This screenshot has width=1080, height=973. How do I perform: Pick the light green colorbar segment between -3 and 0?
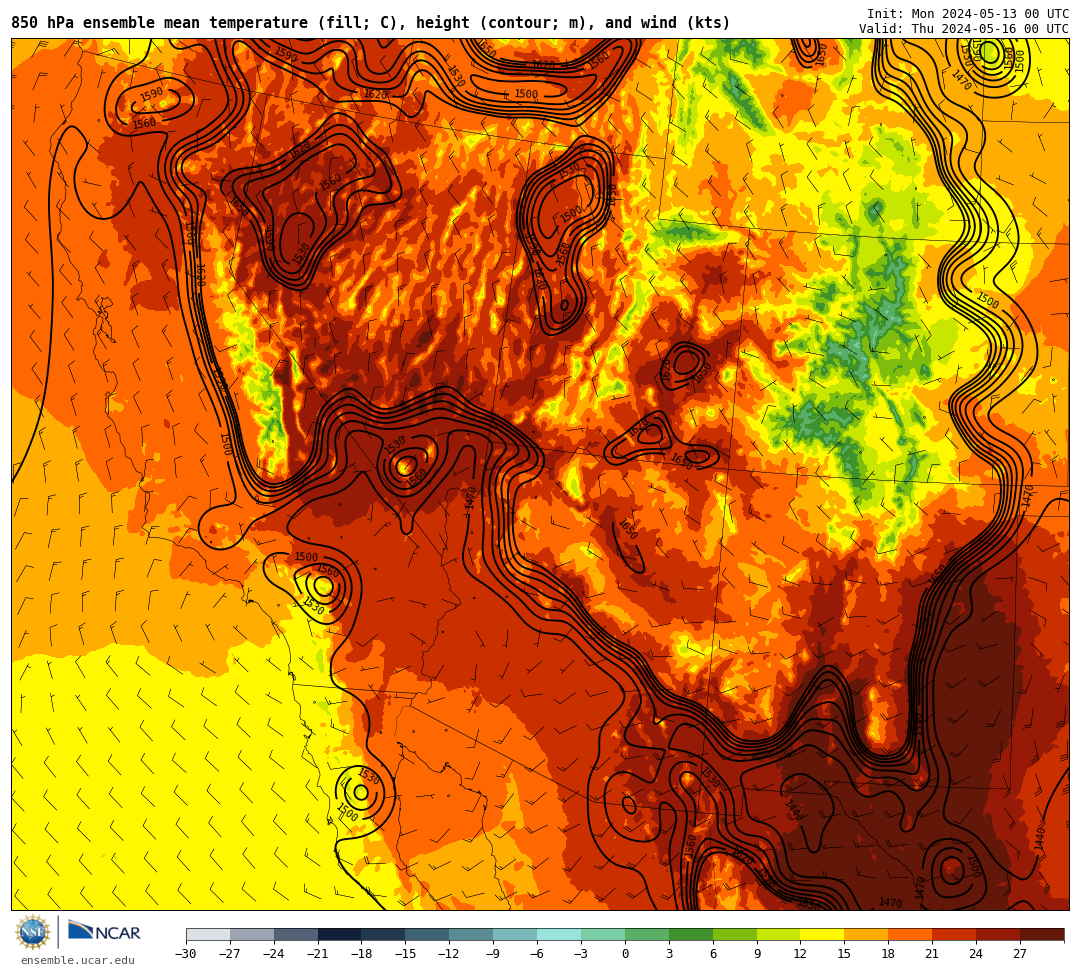[x=603, y=934]
